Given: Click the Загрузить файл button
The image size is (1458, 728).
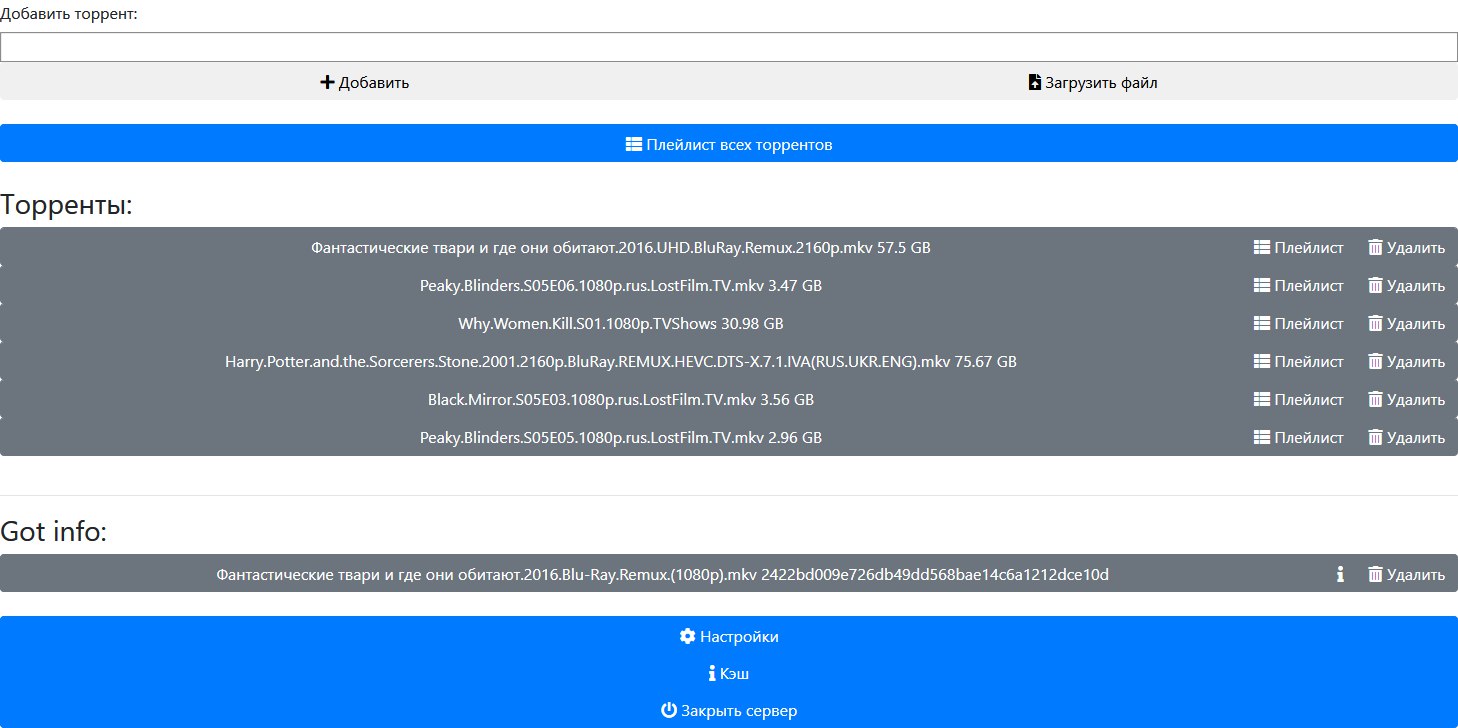Looking at the screenshot, I should click(1093, 82).
